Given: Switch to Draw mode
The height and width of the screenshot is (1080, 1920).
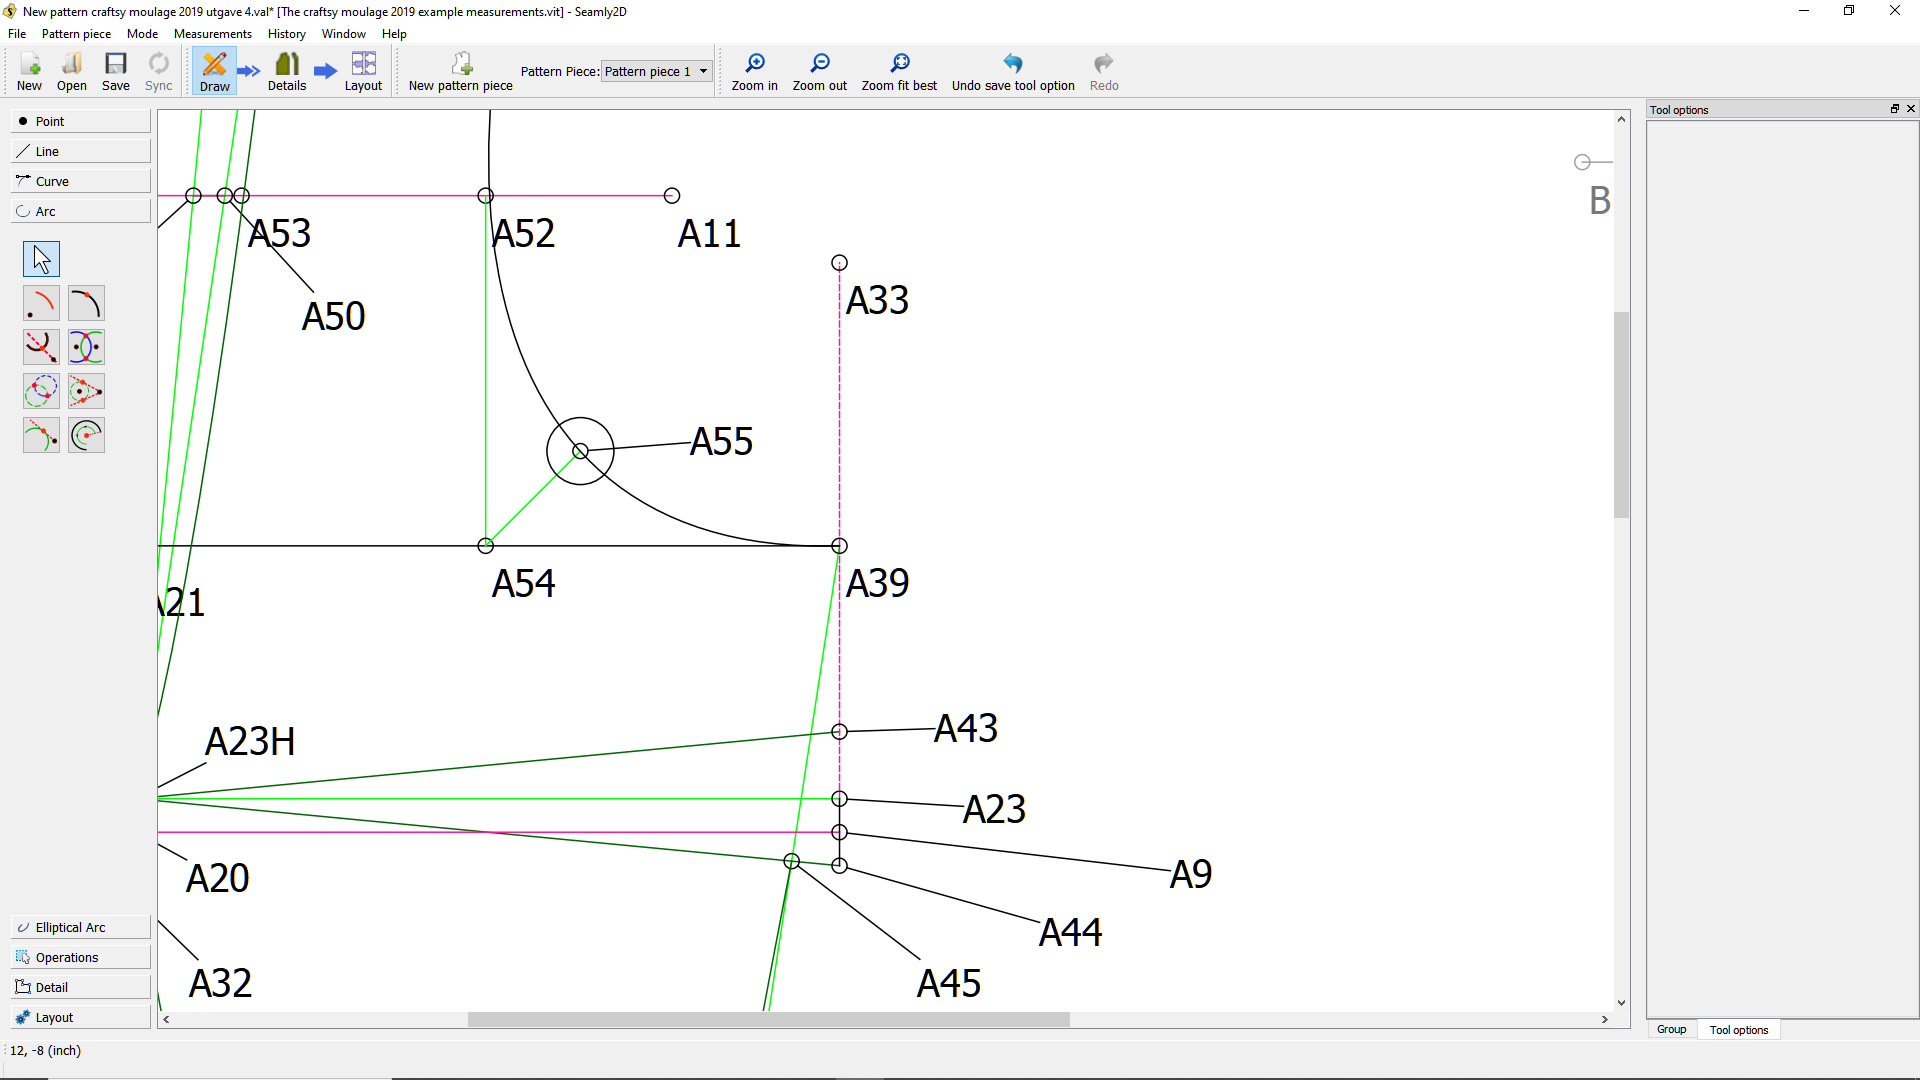Looking at the screenshot, I should [x=214, y=72].
